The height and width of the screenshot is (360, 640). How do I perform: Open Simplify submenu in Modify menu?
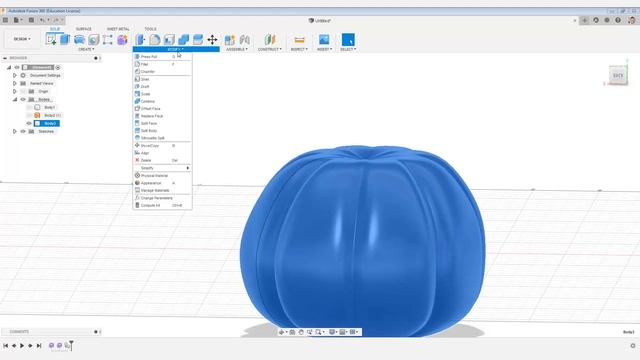[162, 168]
